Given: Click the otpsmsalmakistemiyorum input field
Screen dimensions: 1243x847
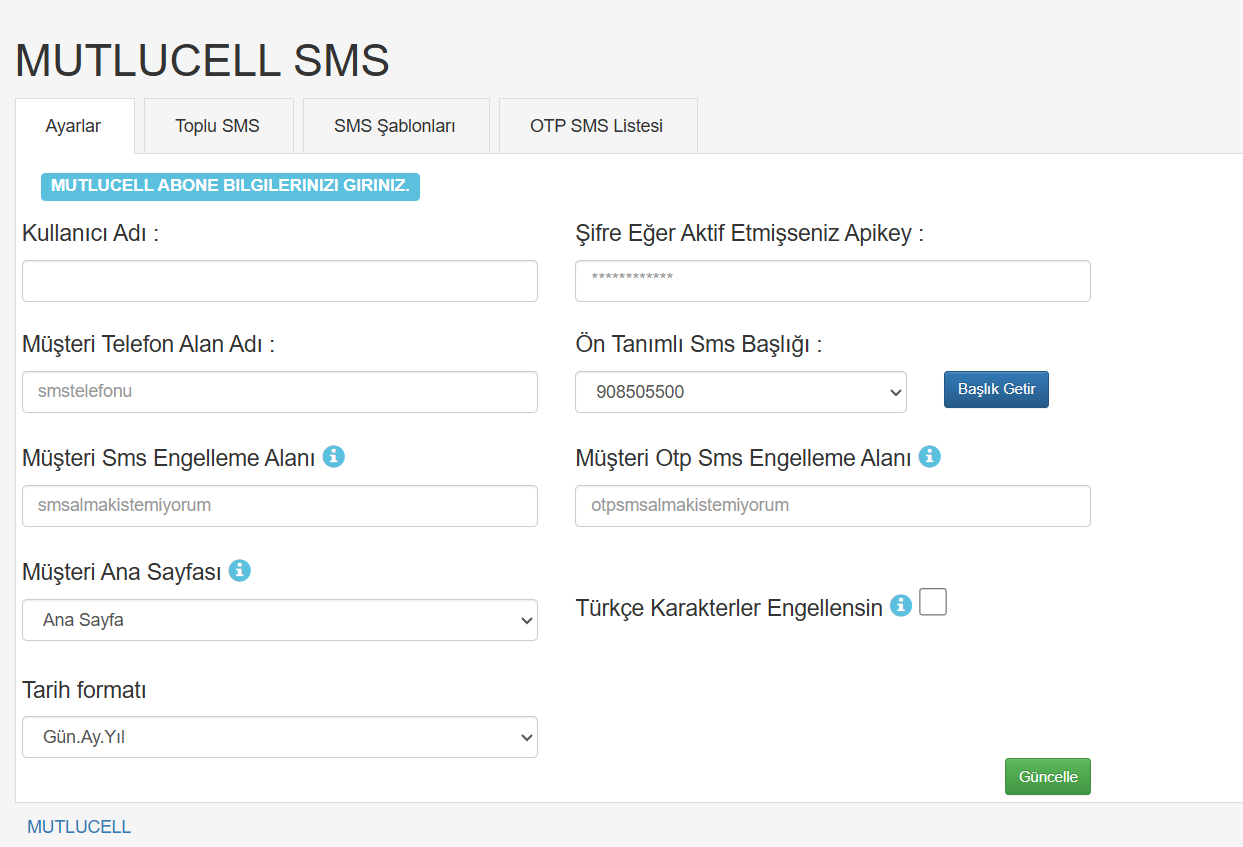Looking at the screenshot, I should click(833, 506).
